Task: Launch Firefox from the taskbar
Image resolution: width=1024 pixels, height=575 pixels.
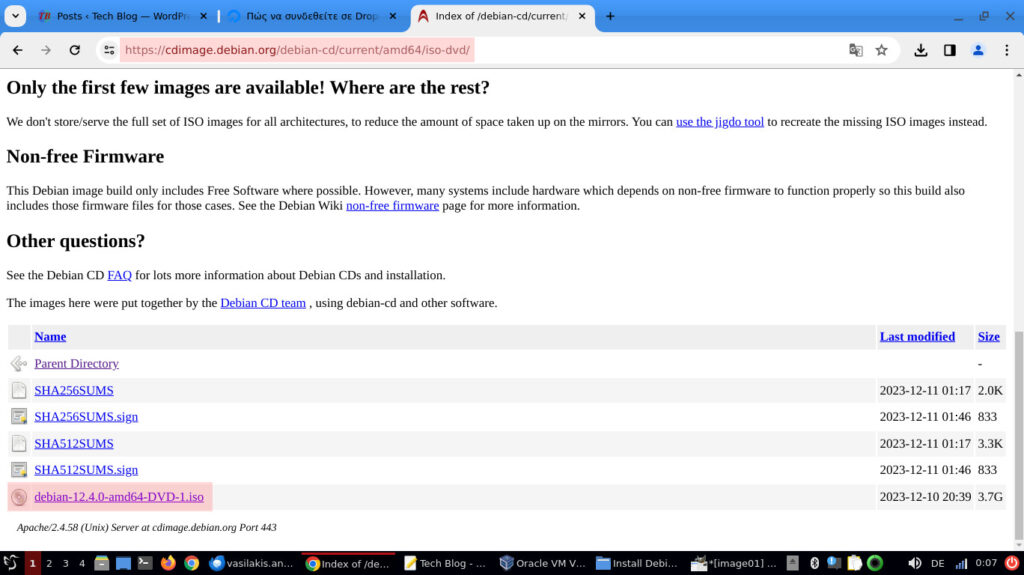Action: tap(168, 563)
